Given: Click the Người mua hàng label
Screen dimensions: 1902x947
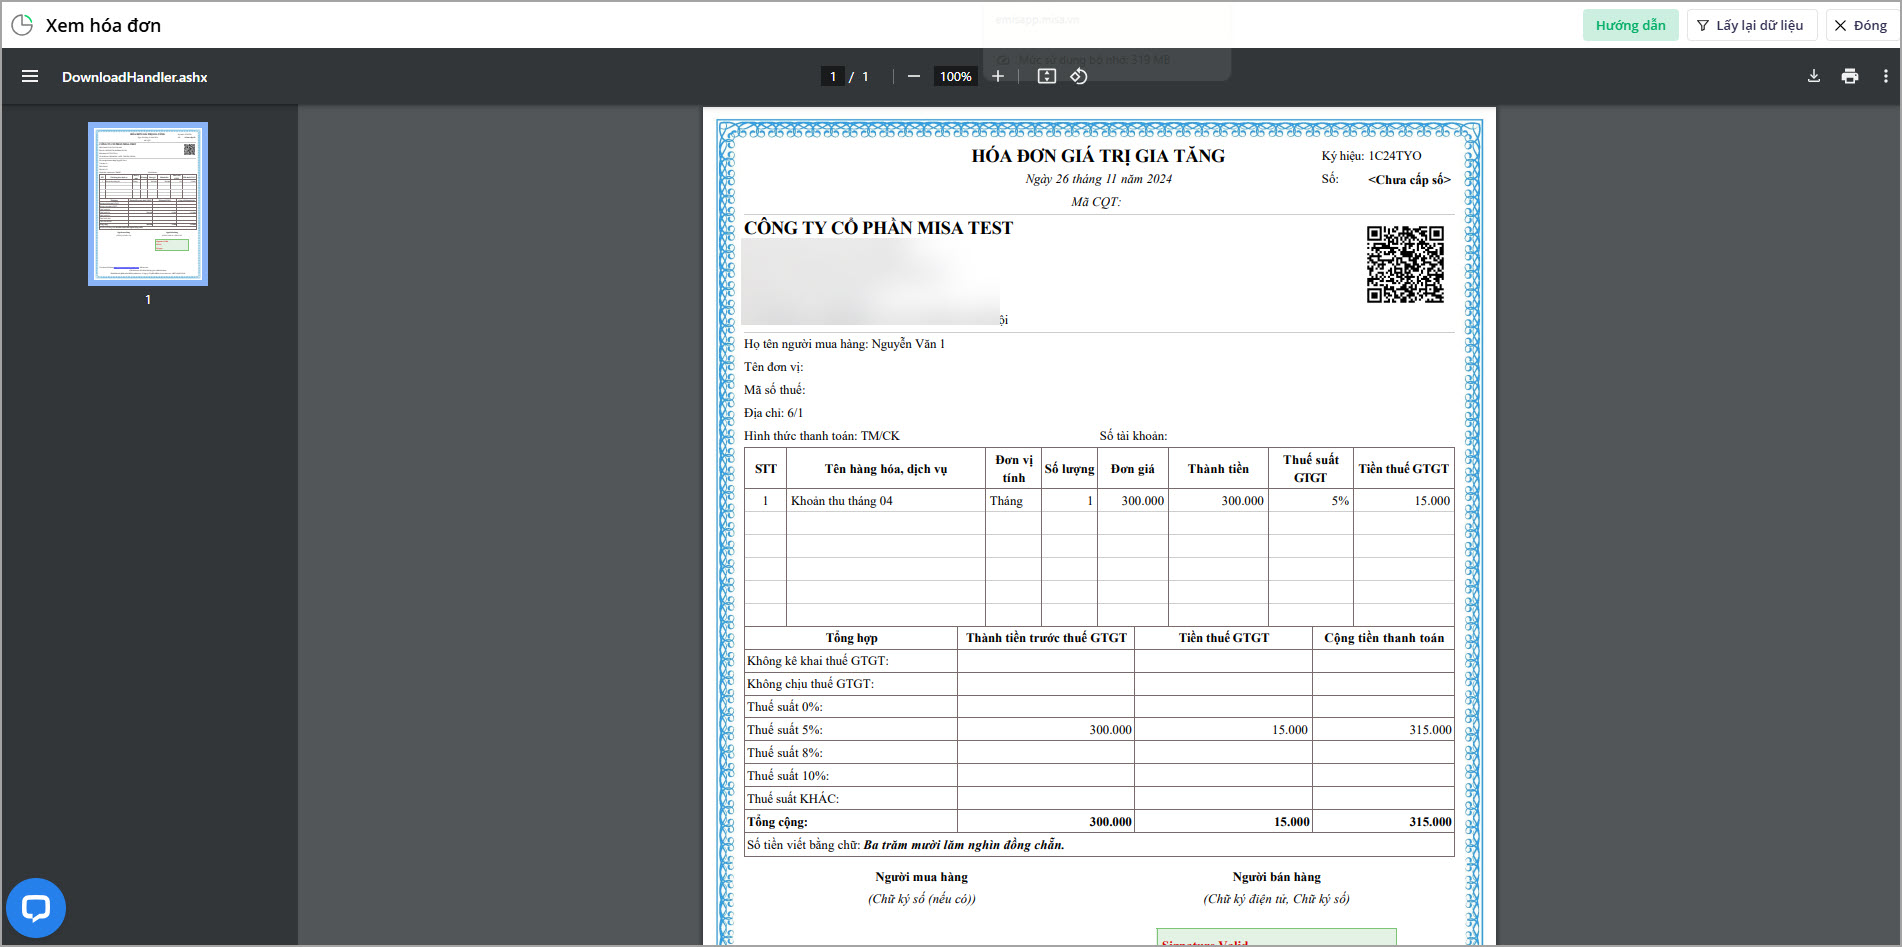Looking at the screenshot, I should tap(922, 877).
